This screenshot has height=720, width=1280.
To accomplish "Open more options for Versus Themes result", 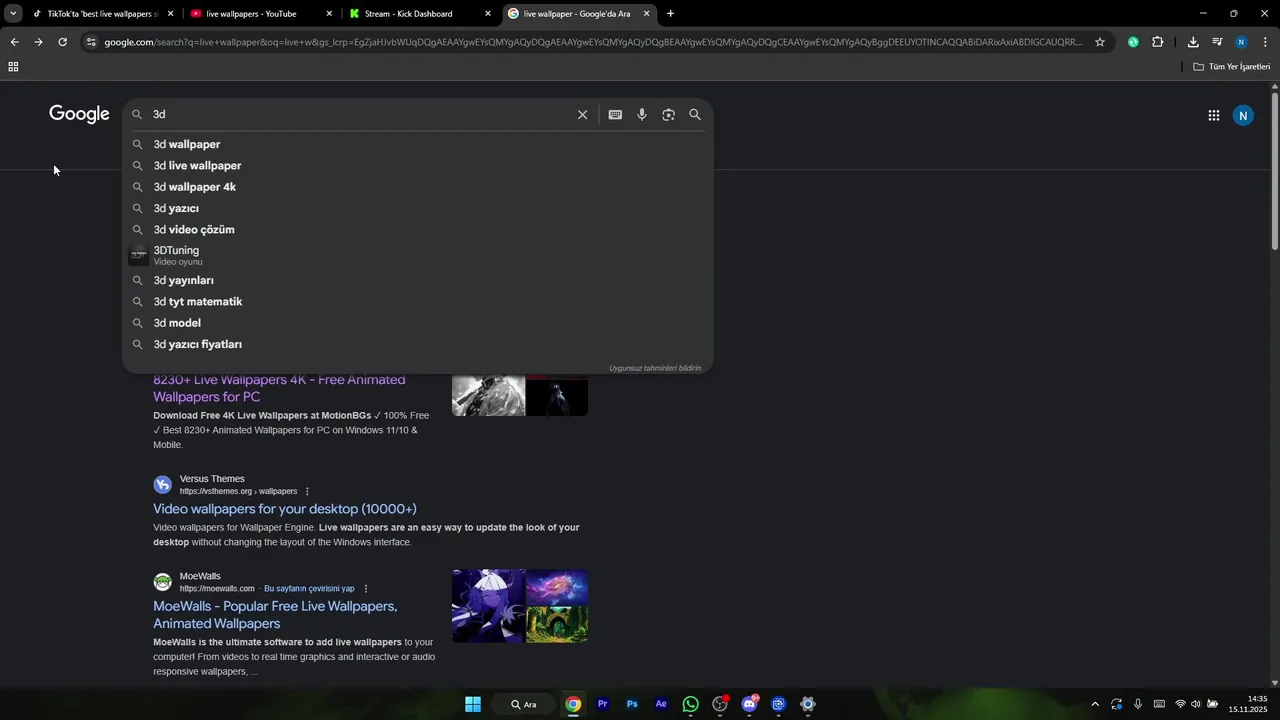I will pos(307,491).
